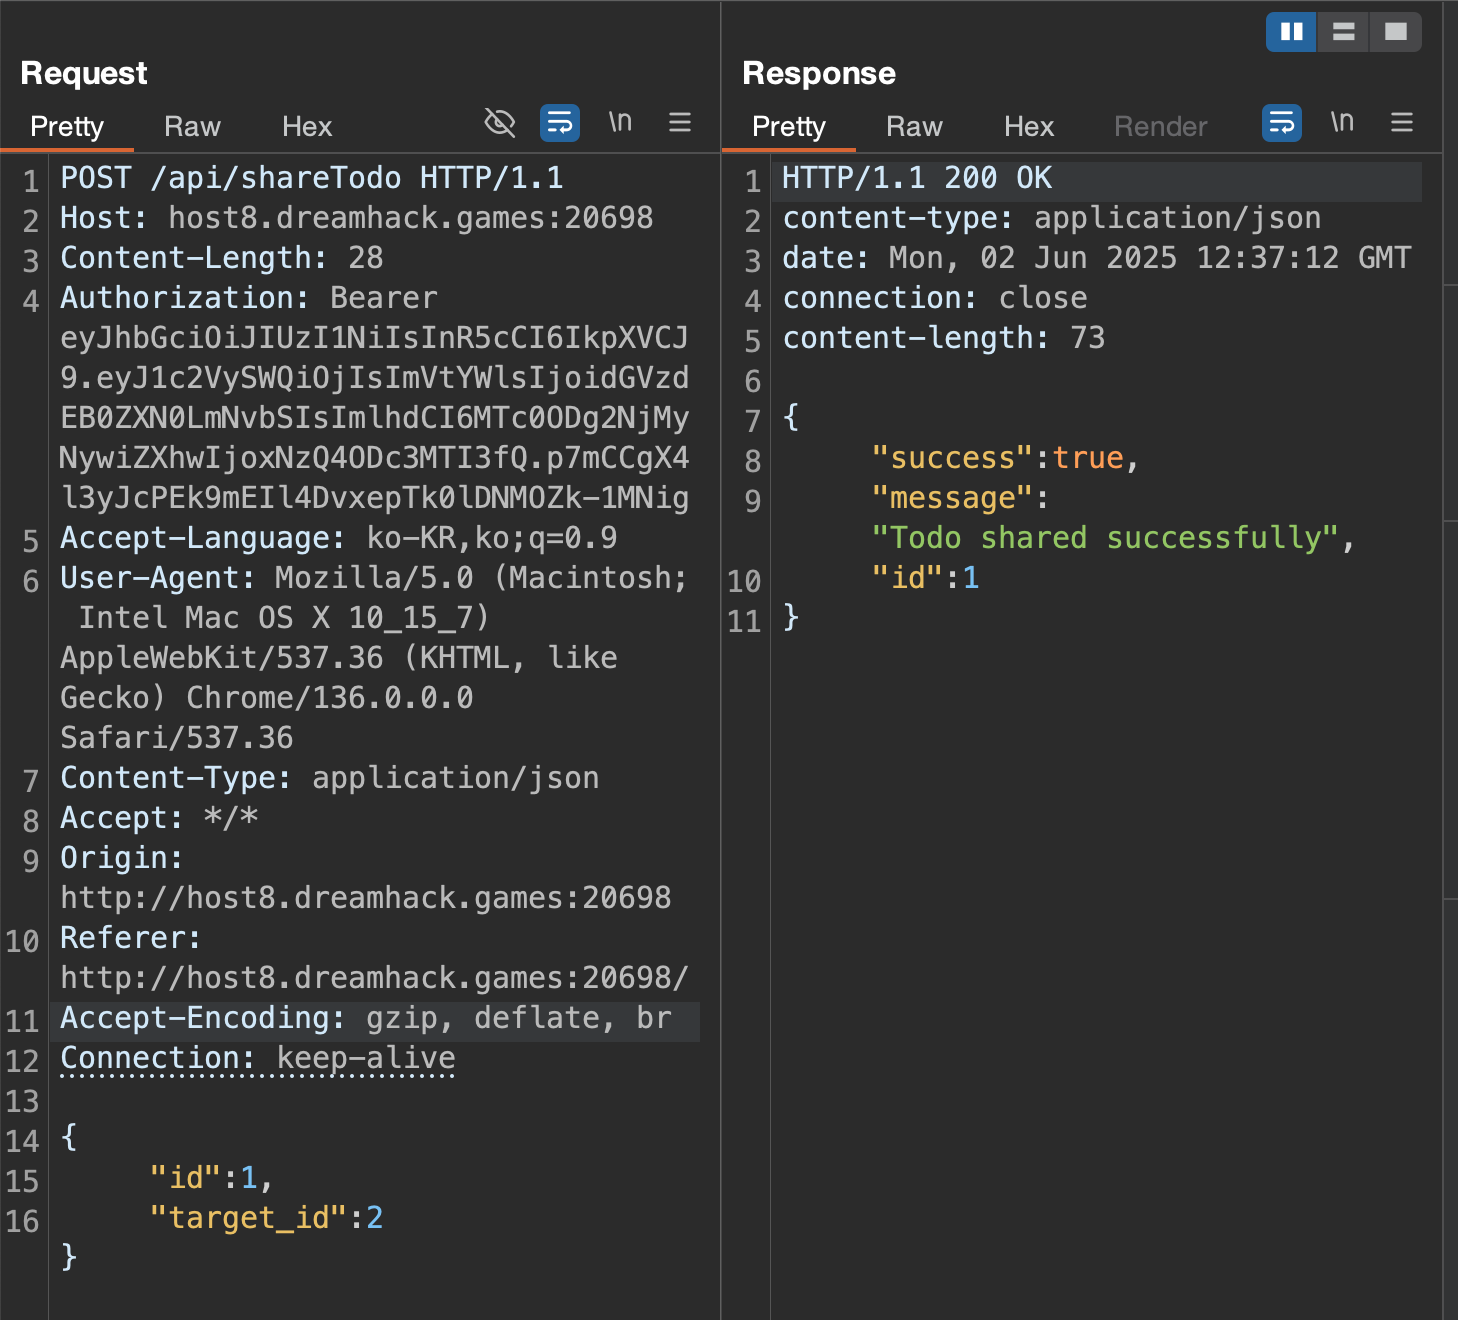This screenshot has width=1458, height=1320.
Task: Switch to Request Raw tab
Action: [192, 127]
